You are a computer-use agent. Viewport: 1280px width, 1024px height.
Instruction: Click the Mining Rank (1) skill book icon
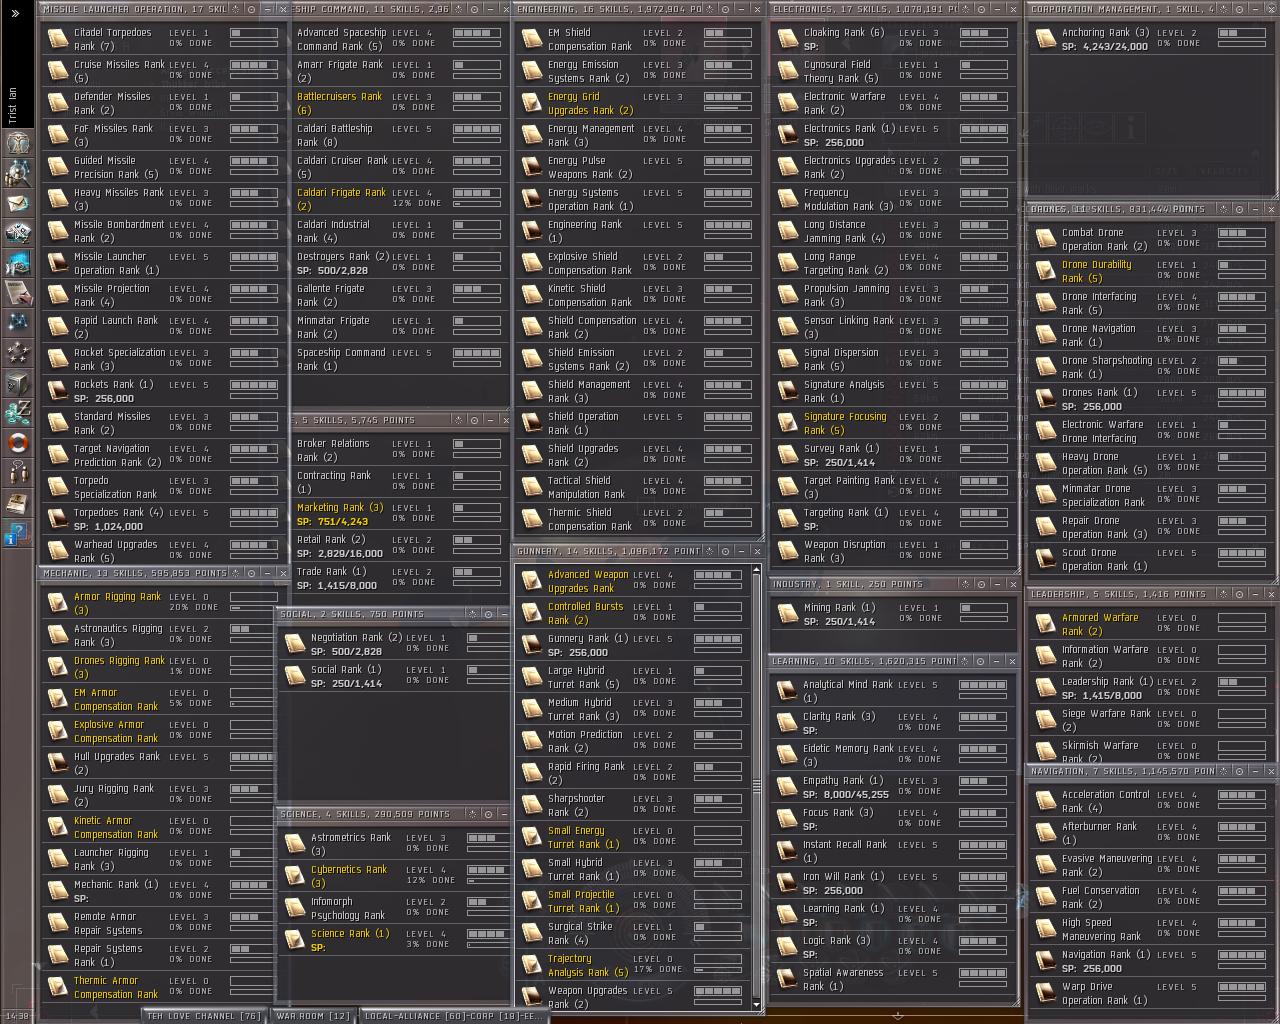tap(789, 614)
